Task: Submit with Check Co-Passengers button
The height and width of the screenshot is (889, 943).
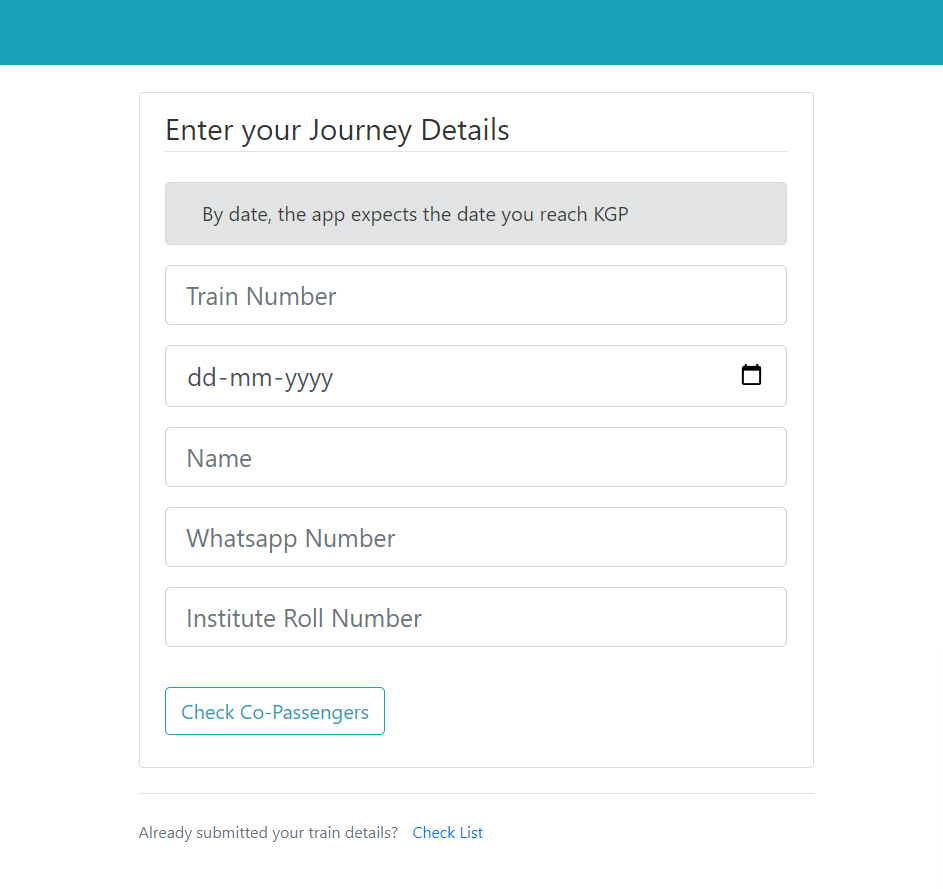Action: (x=275, y=711)
